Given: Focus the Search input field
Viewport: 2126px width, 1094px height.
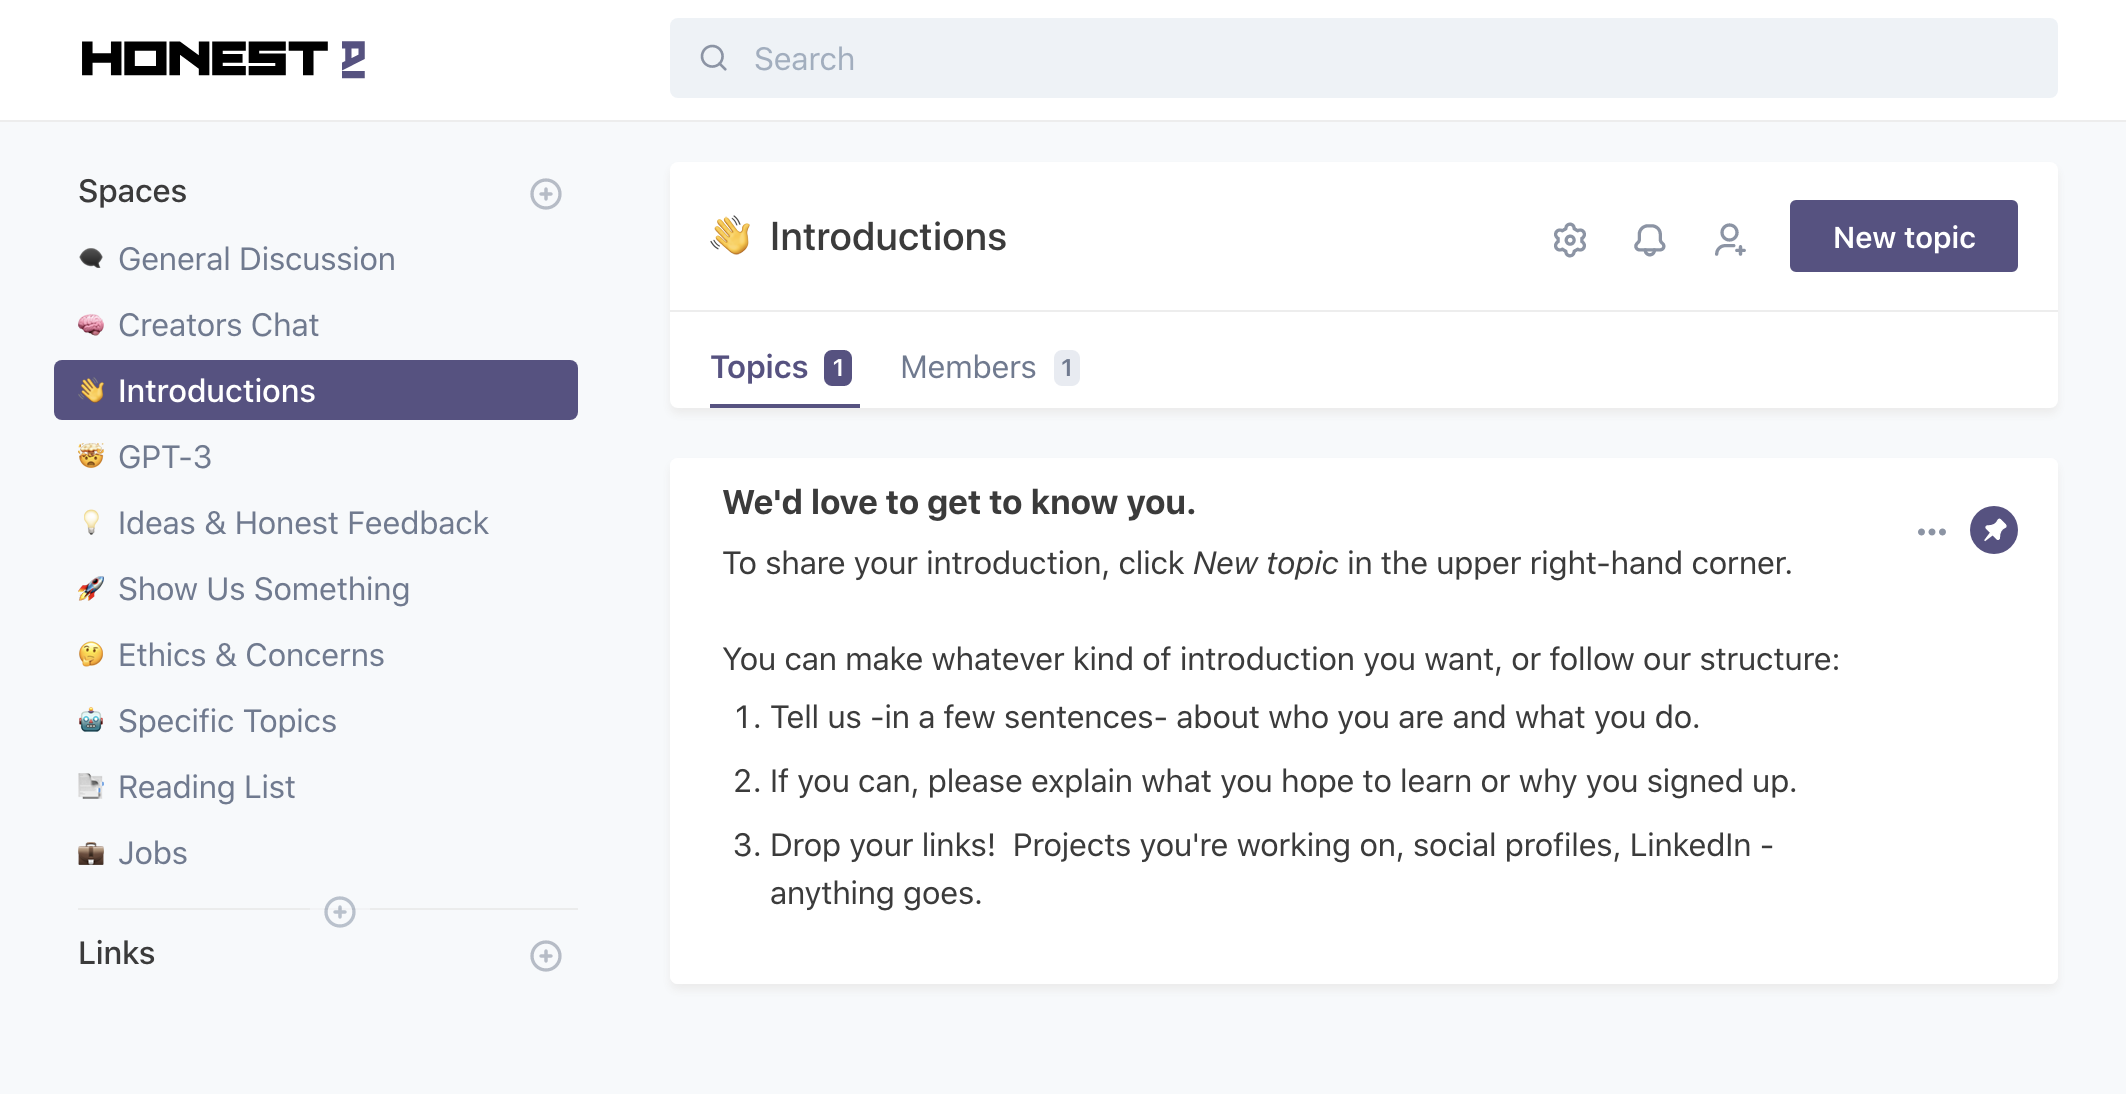Looking at the screenshot, I should 1363,58.
